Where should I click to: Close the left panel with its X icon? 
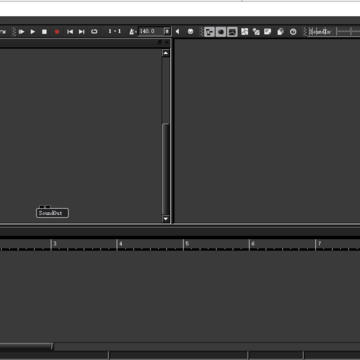coord(167,43)
